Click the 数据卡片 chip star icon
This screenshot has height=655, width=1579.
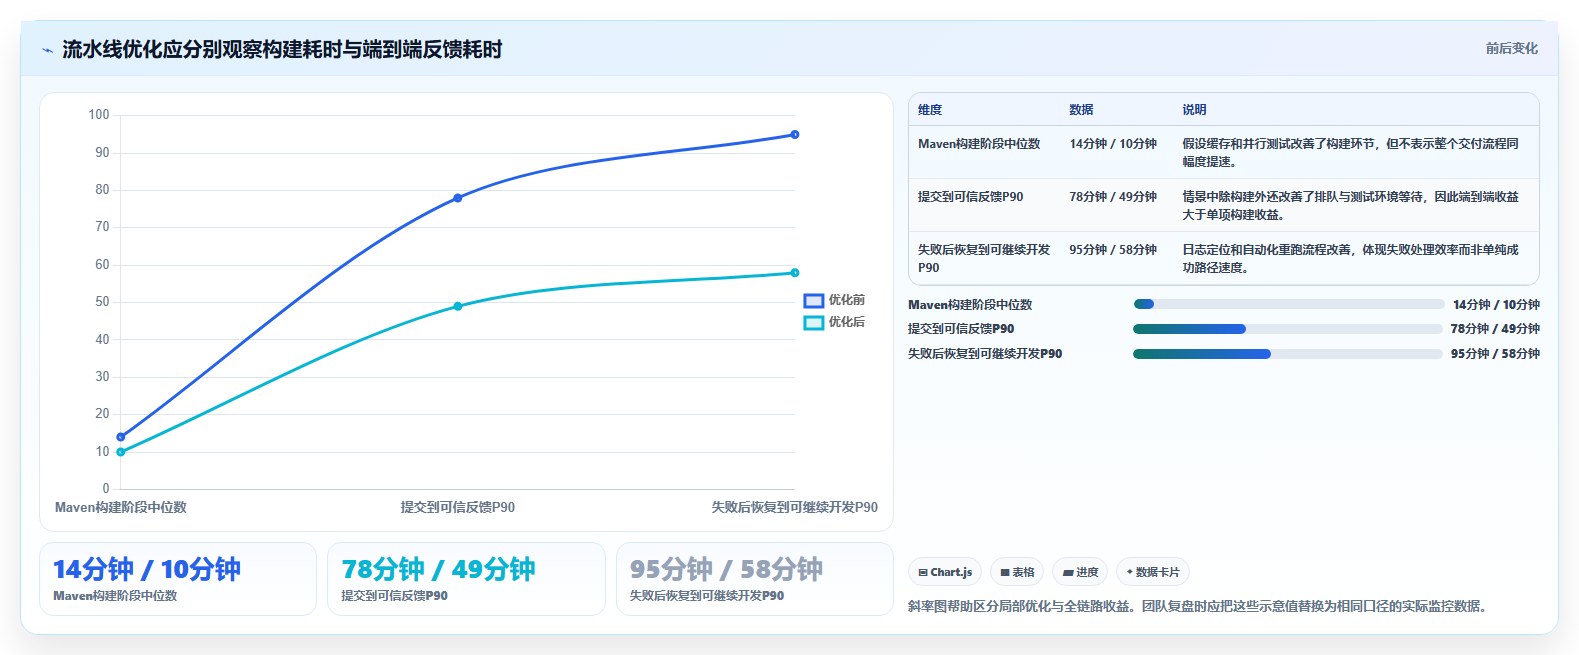click(x=1130, y=572)
